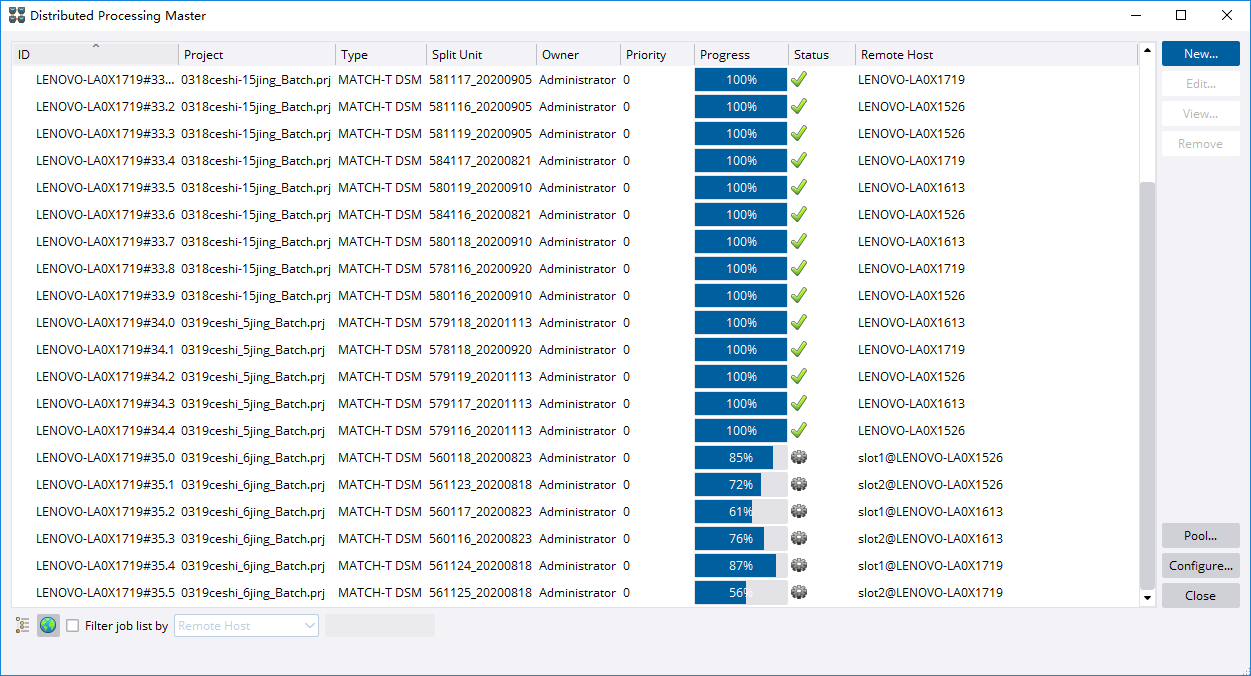The width and height of the screenshot is (1251, 676).
Task: Toggle the globe icon button
Action: [x=48, y=625]
